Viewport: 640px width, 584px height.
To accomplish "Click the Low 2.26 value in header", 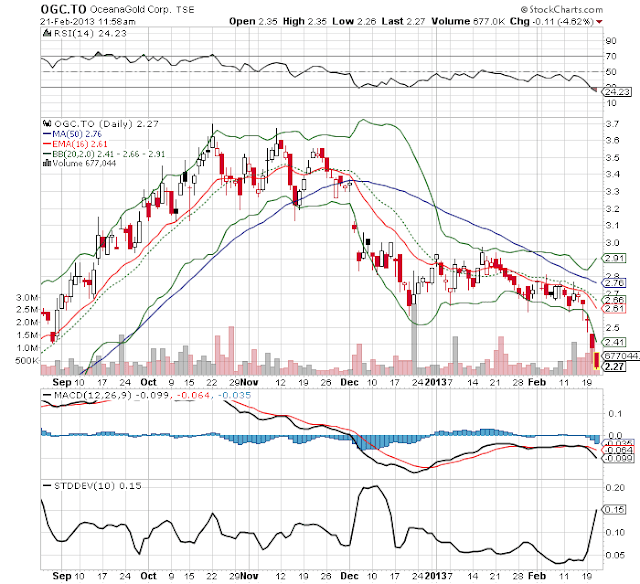I will coord(354,21).
